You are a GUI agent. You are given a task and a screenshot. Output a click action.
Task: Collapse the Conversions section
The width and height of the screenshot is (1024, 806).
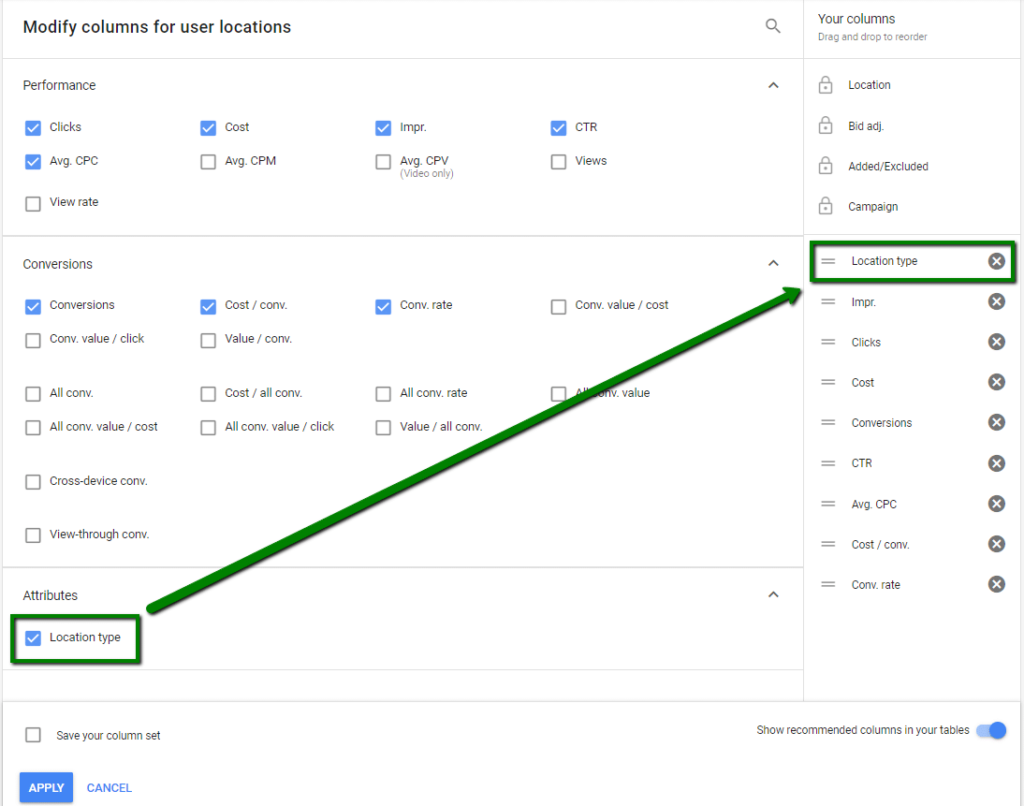tap(773, 263)
